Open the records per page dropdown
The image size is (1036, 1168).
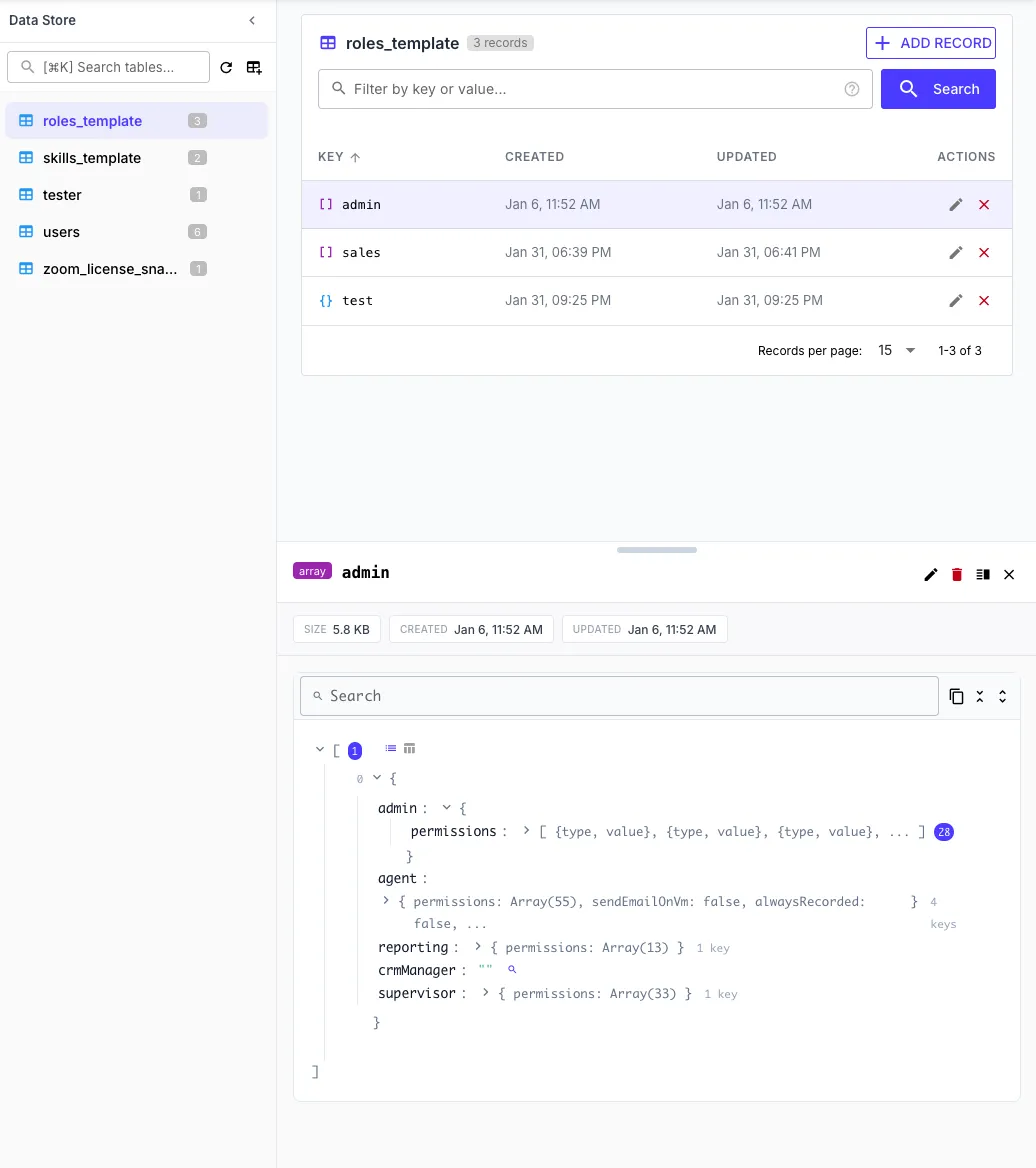pos(895,350)
